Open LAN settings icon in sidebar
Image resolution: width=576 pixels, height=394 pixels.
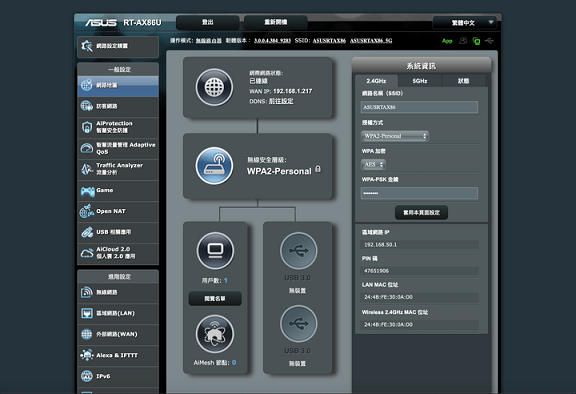tap(87, 313)
